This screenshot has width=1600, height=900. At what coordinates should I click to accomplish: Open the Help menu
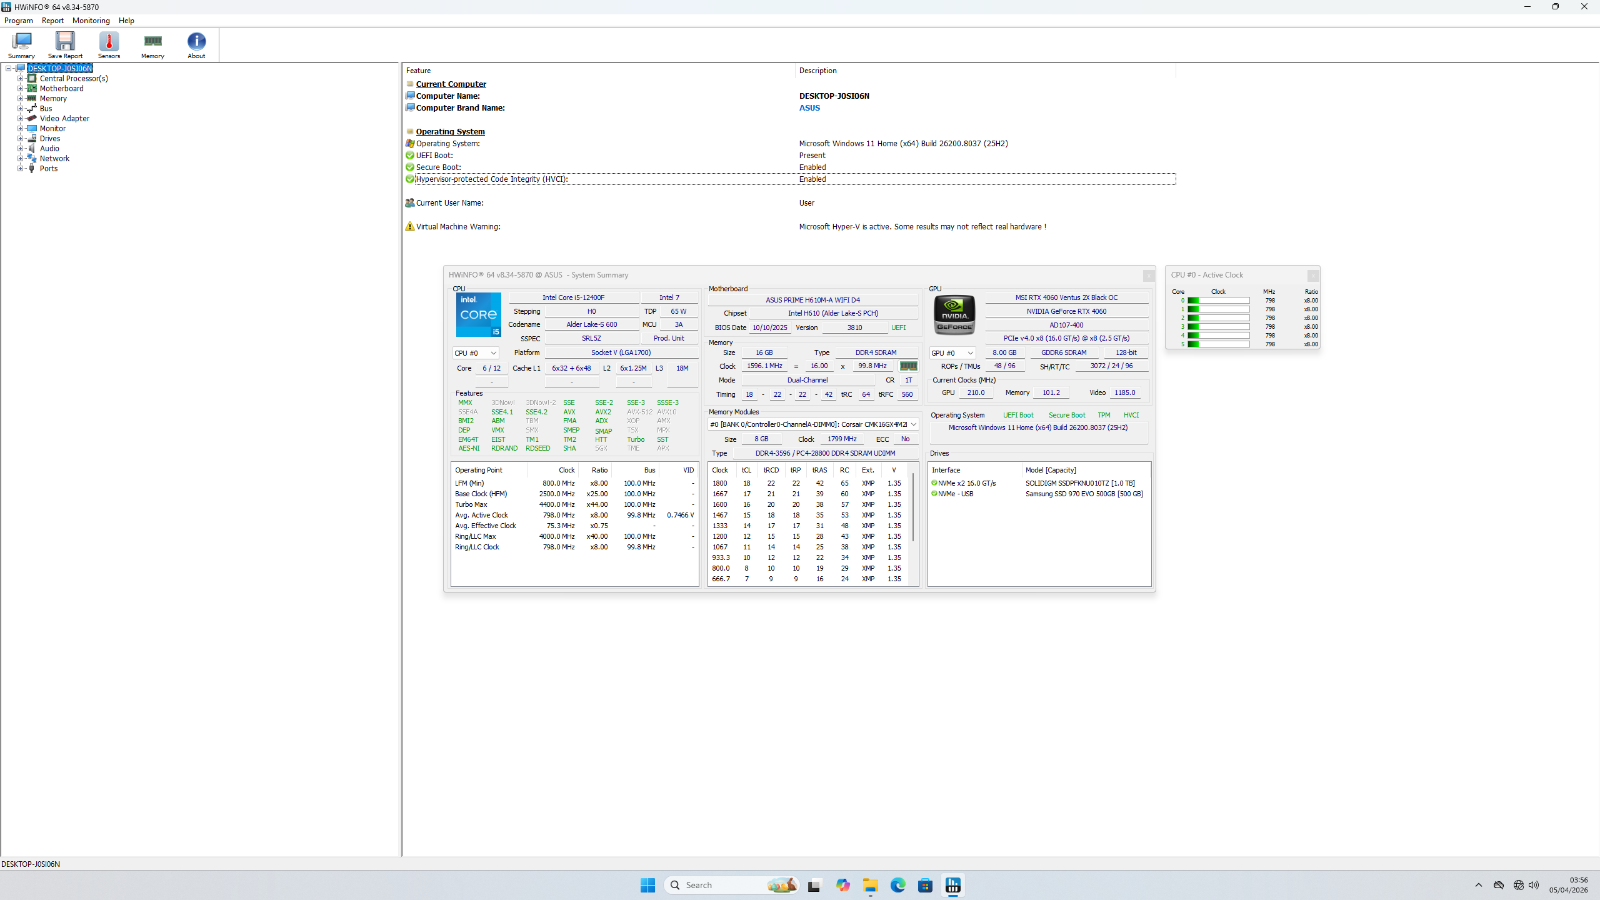coord(126,20)
